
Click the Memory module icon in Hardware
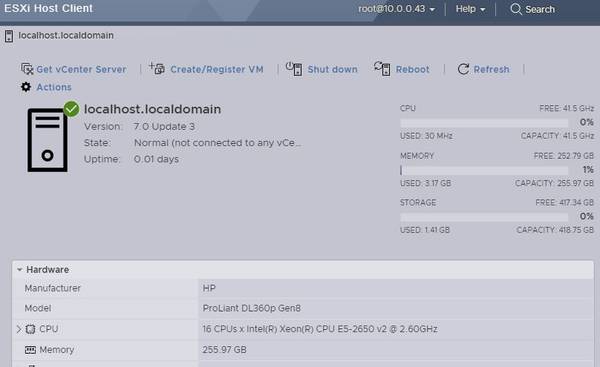click(30, 350)
